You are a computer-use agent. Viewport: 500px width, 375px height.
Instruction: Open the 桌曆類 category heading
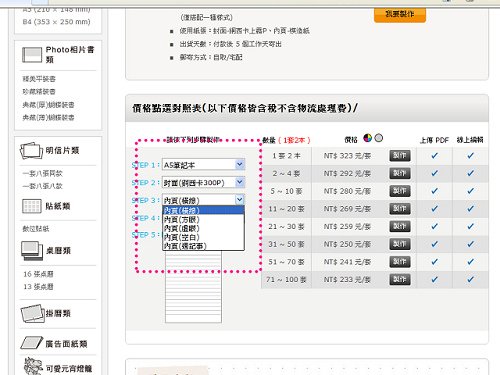58,250
